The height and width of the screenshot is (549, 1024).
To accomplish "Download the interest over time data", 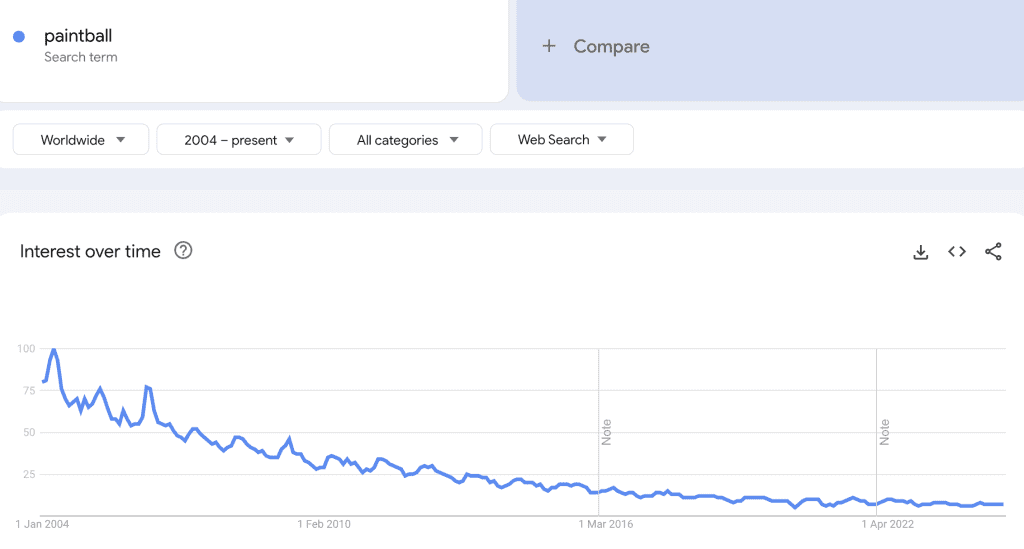I will coord(921,252).
